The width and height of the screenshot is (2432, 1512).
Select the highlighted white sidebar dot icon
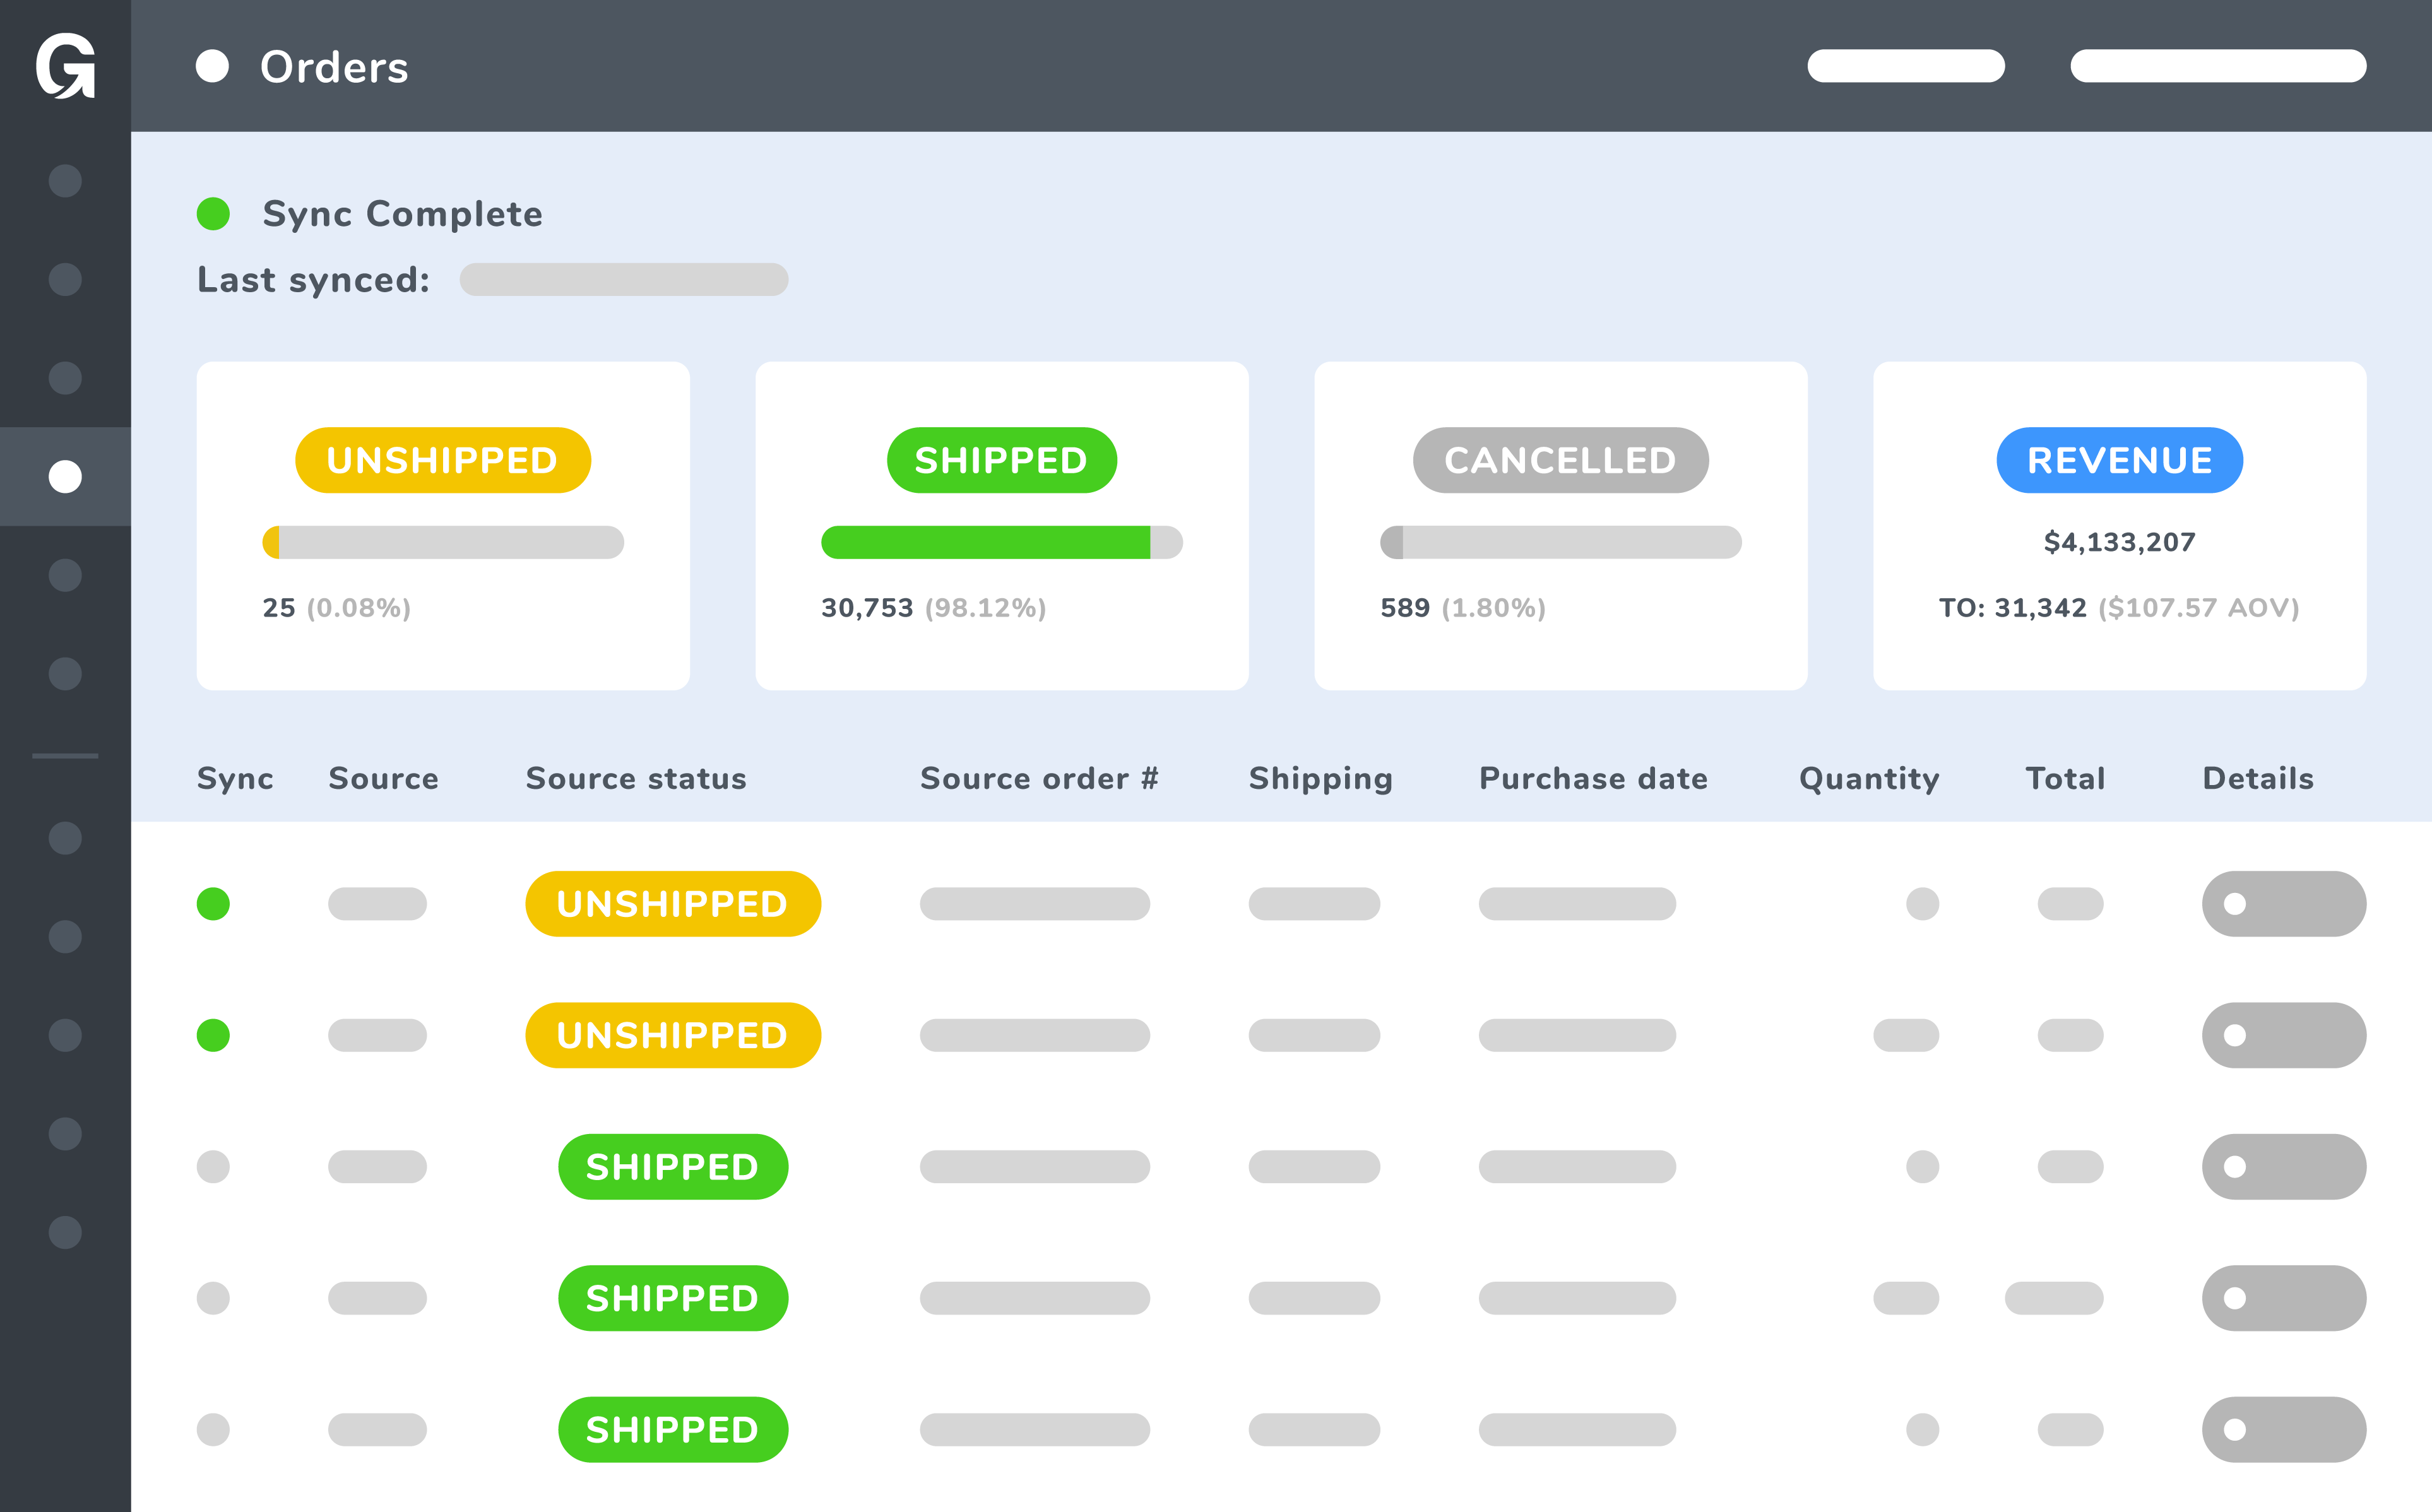(x=65, y=477)
